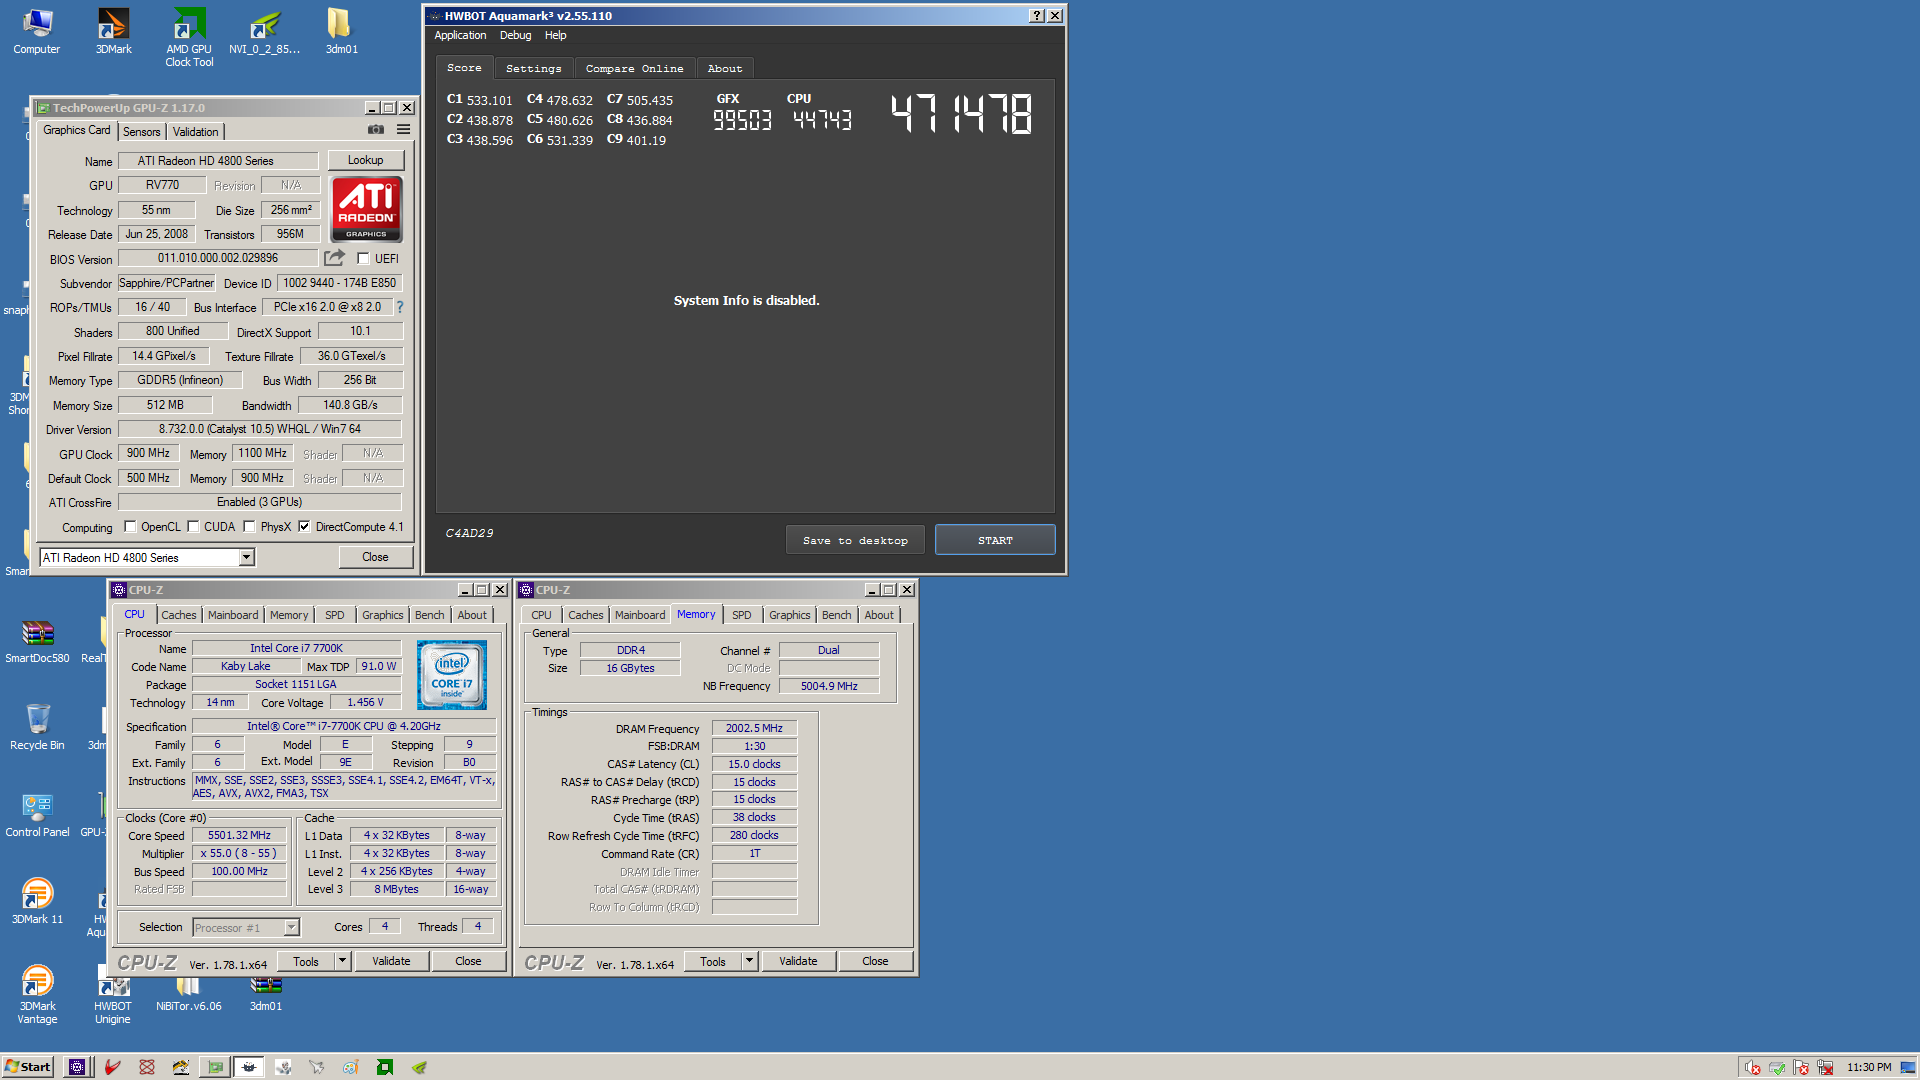This screenshot has height=1080, width=1920.
Task: Expand Tools dropdown arrow in CPU-Z CPU window
Action: click(342, 961)
